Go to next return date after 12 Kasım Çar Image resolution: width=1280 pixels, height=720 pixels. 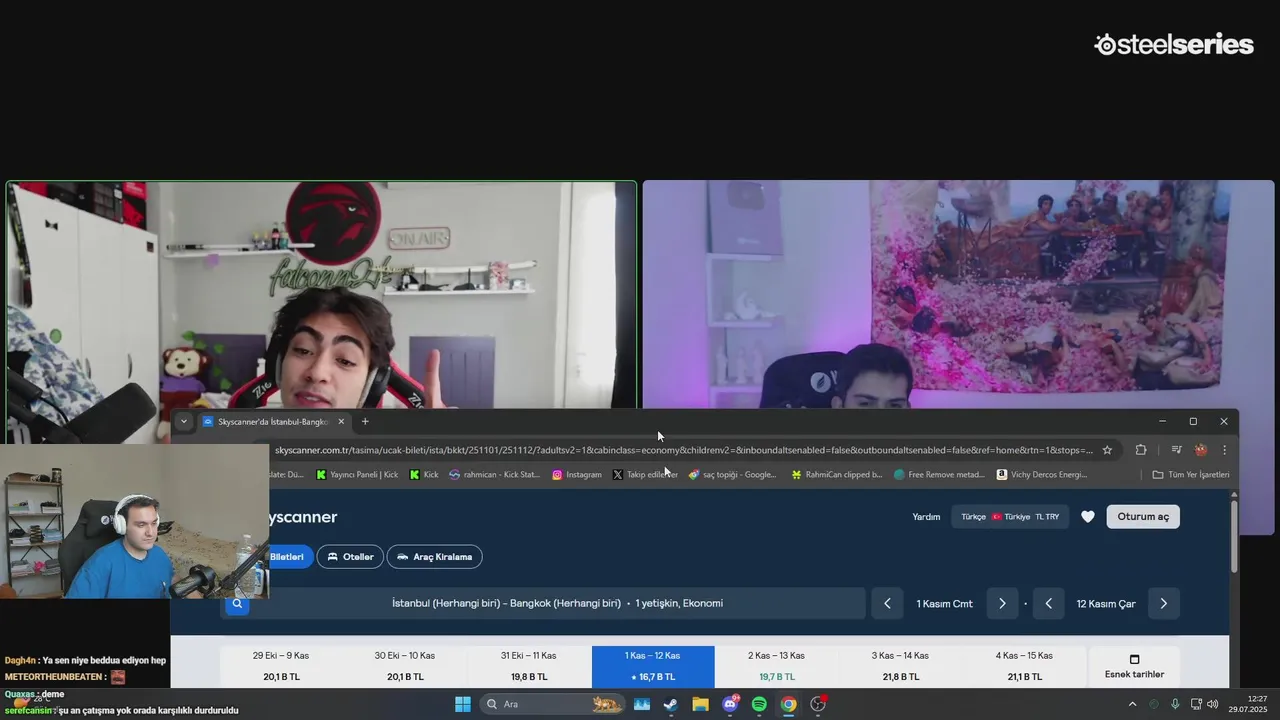pos(1163,604)
